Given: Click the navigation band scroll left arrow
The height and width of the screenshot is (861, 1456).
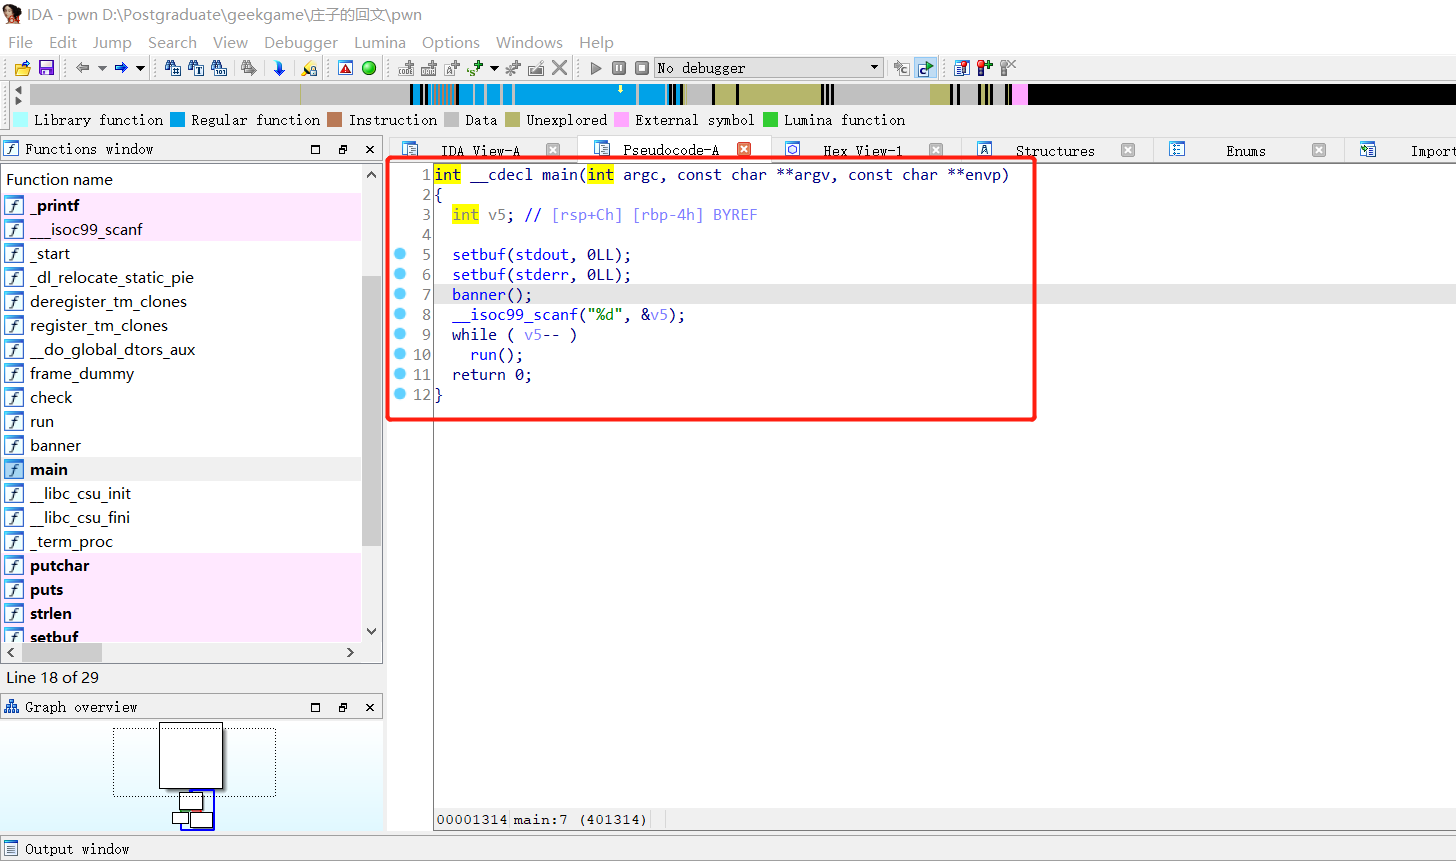Looking at the screenshot, I should click(x=17, y=89).
